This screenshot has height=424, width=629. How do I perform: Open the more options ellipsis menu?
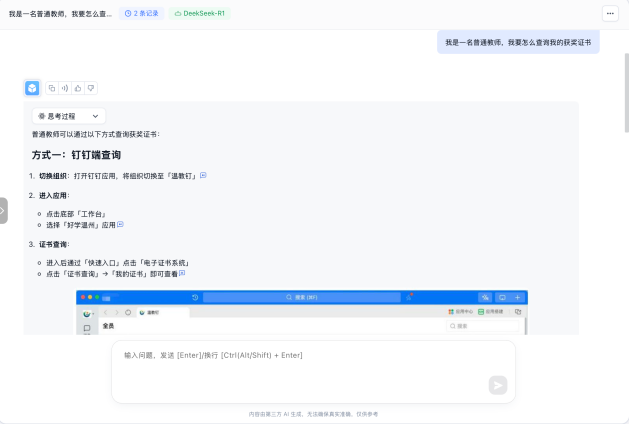pyautogui.click(x=610, y=13)
